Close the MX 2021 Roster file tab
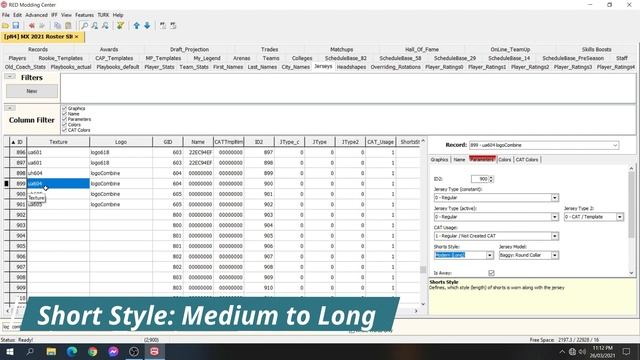Screen dimensions: 640x360 tap(76, 37)
